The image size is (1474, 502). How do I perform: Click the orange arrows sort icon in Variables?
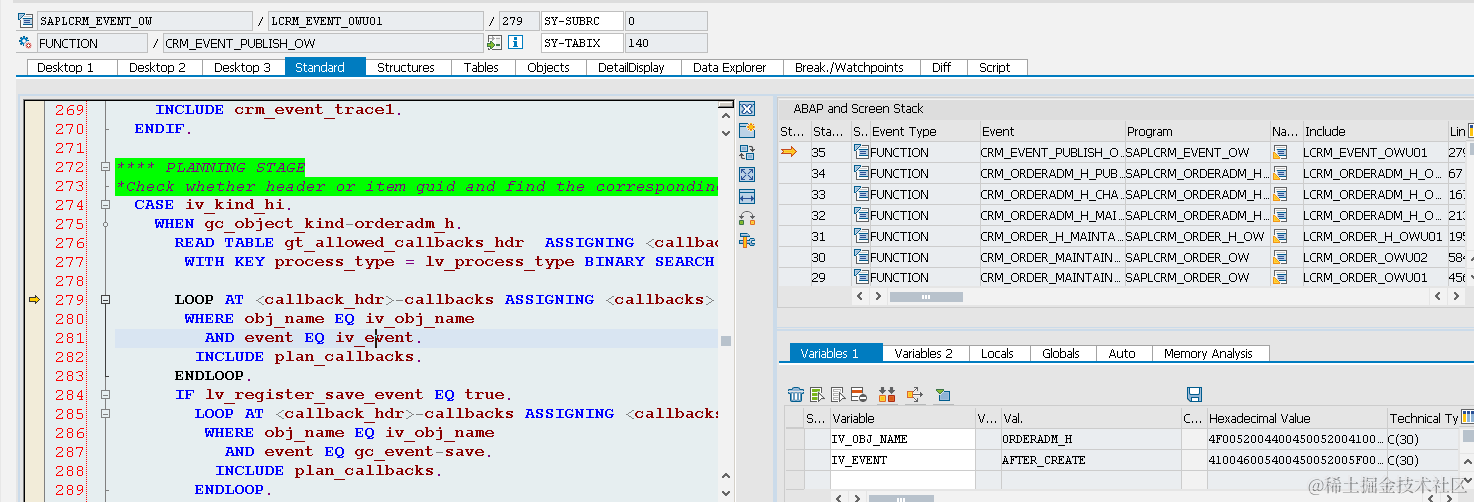(887, 394)
